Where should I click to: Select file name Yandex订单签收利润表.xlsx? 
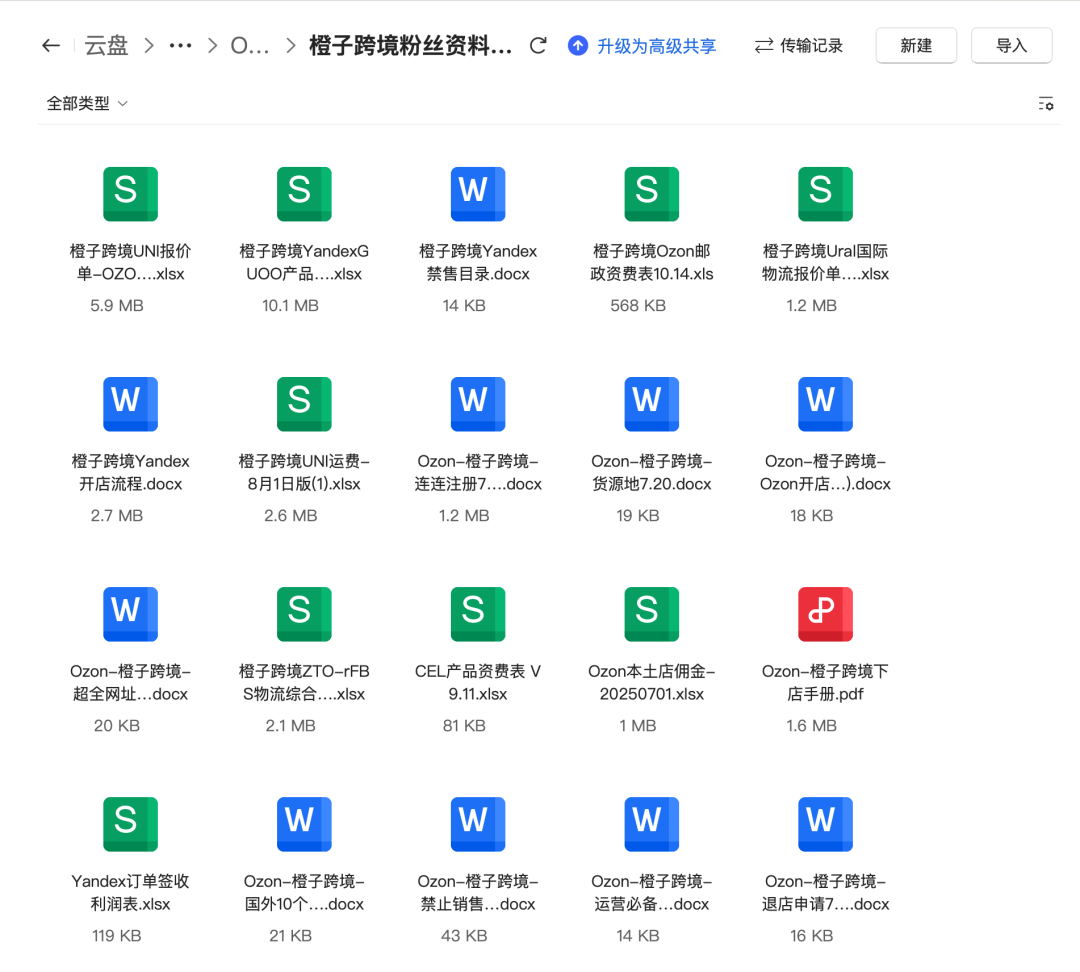[x=130, y=893]
